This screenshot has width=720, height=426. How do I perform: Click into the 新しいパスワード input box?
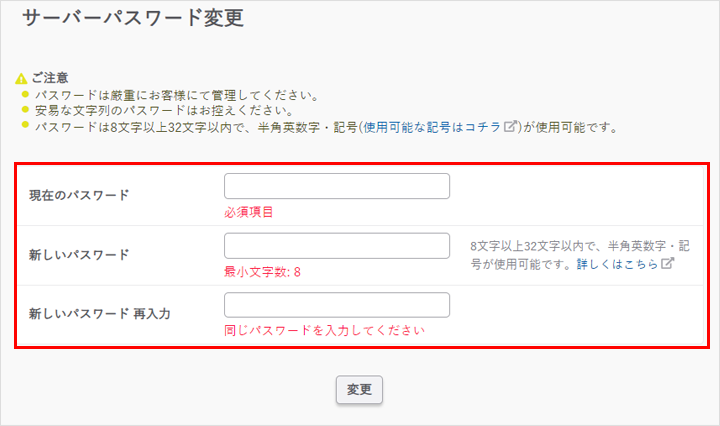click(337, 246)
